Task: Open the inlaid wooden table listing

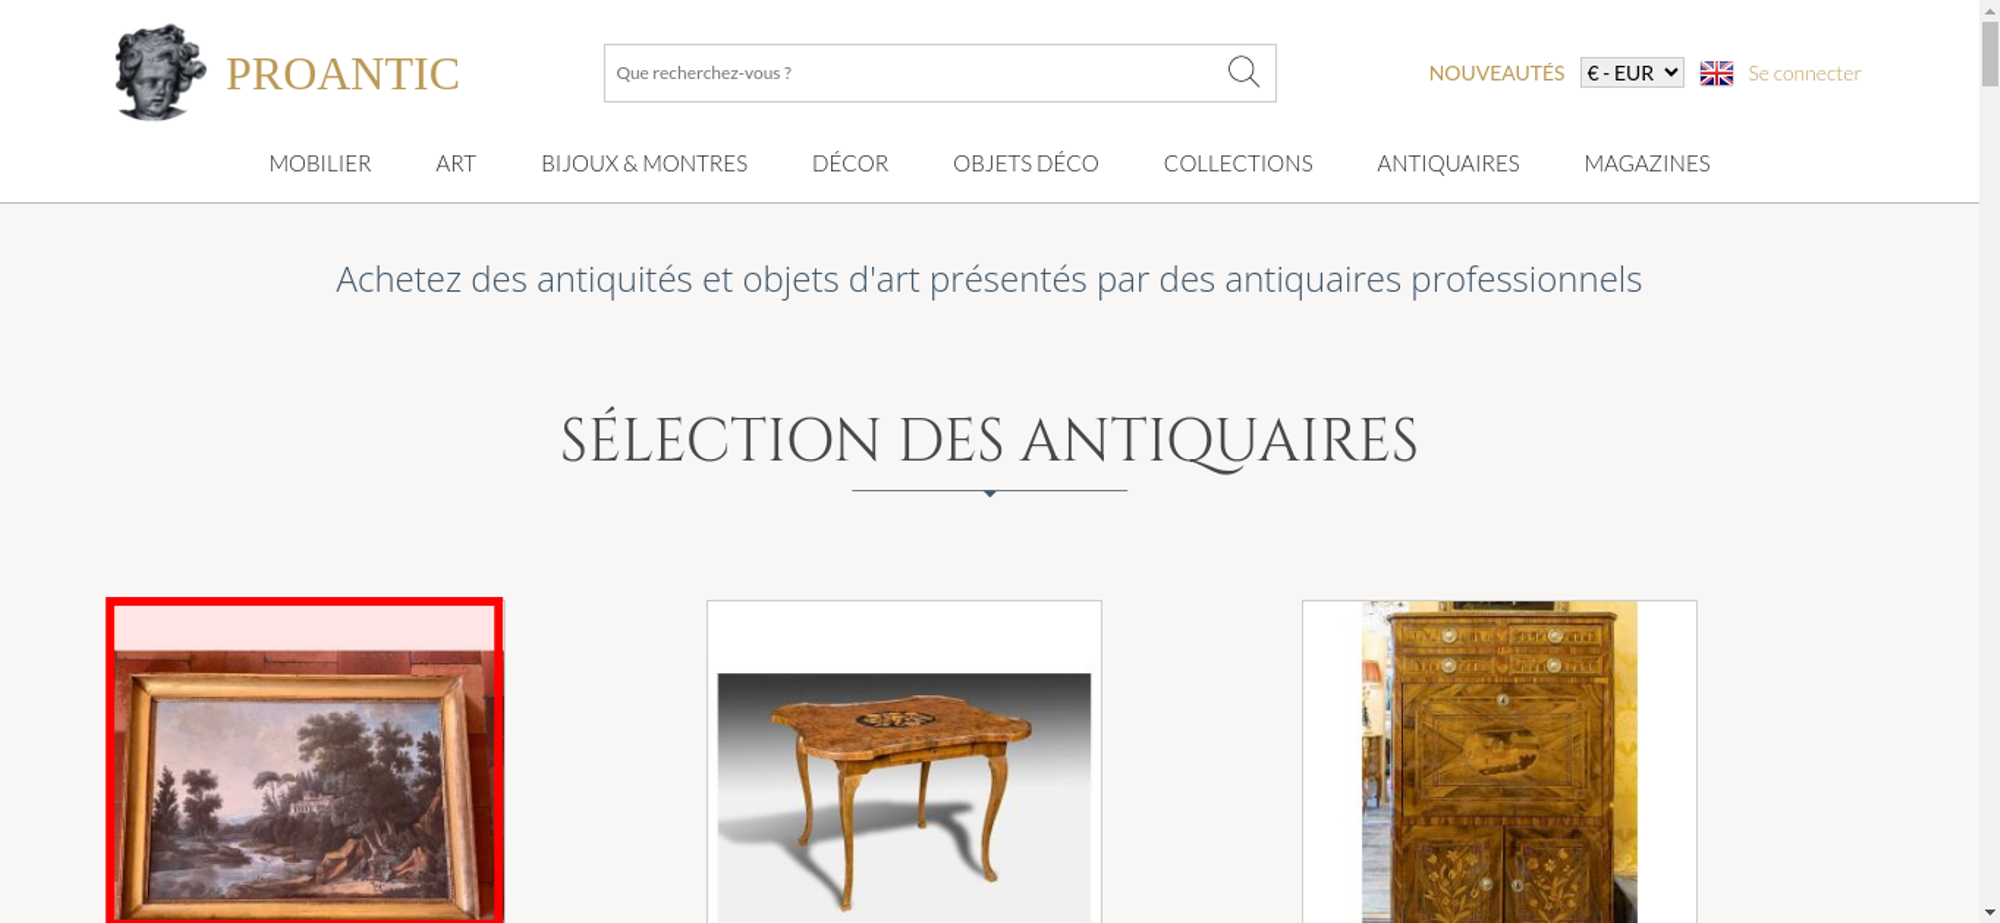Action: coord(904,762)
